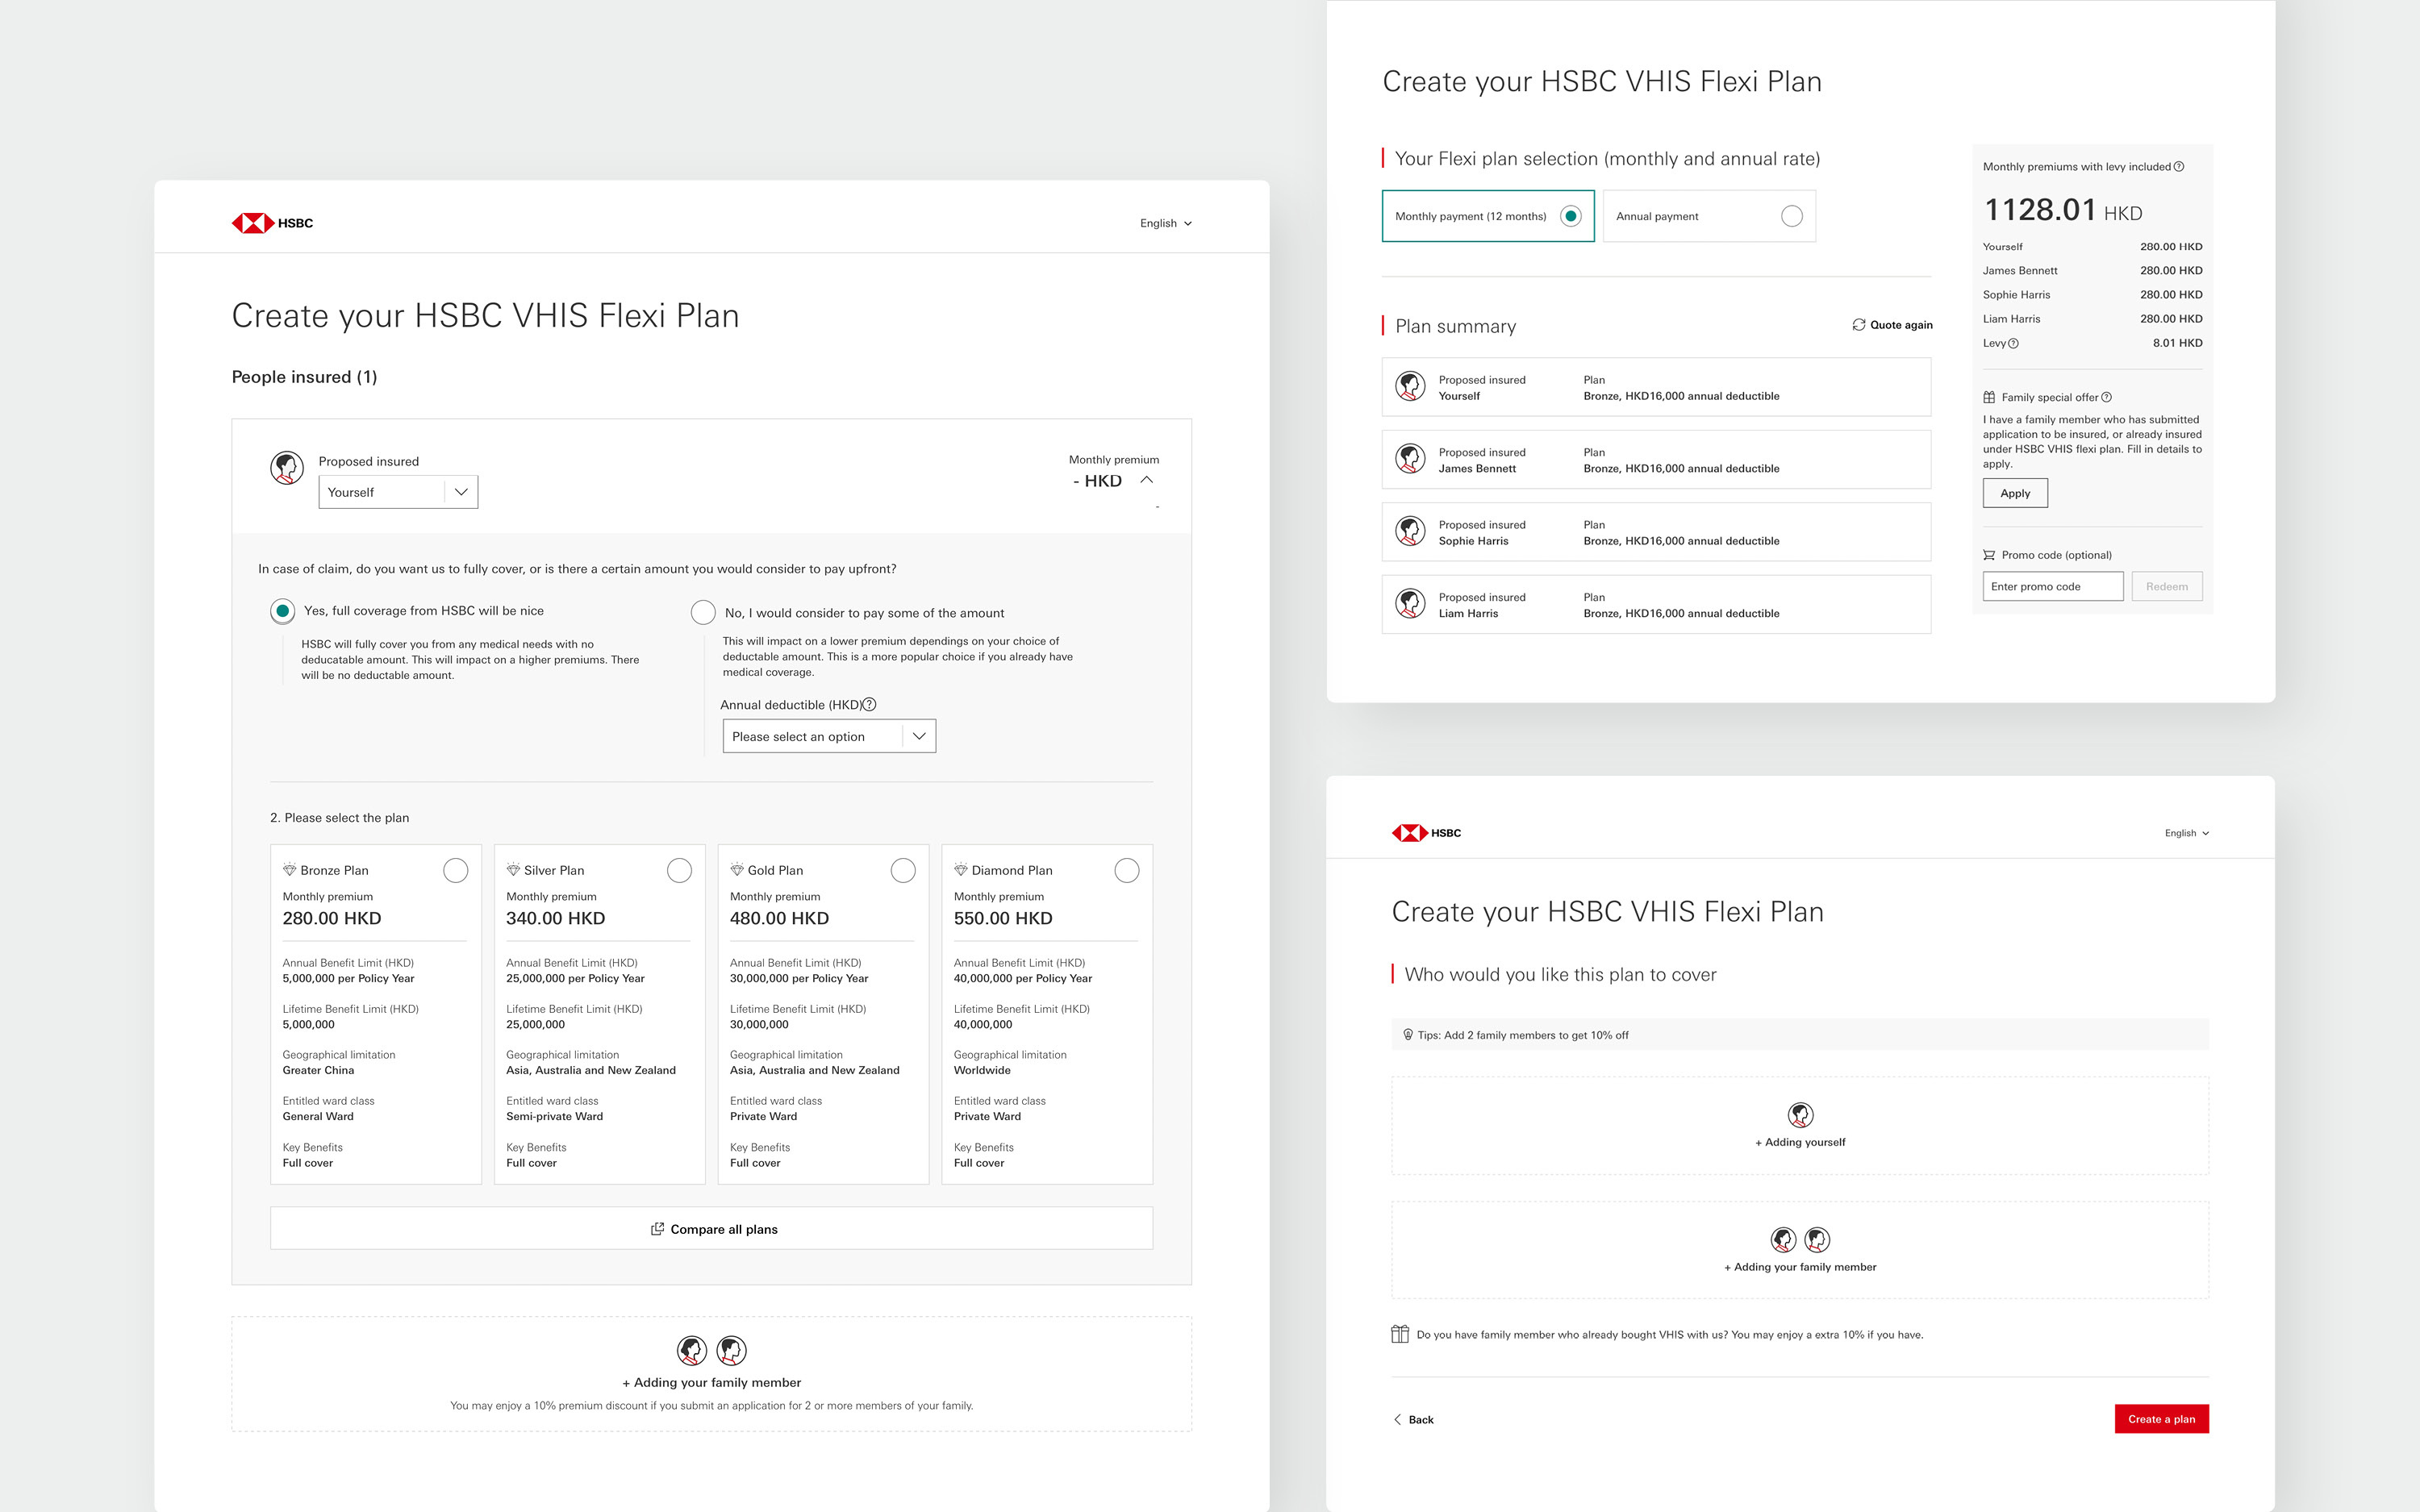Click the General Ward value in Bronze Plan

(318, 1116)
